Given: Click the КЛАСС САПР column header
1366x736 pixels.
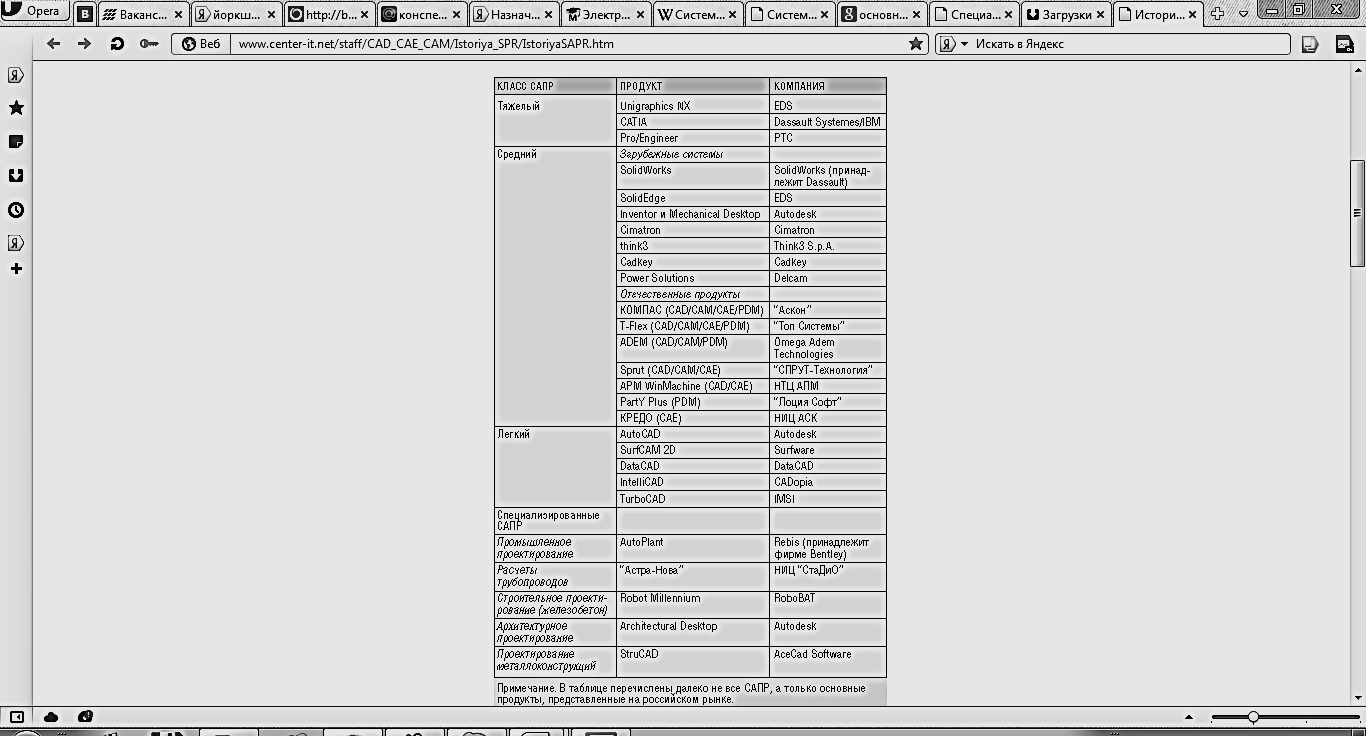Looking at the screenshot, I should click(555, 86).
